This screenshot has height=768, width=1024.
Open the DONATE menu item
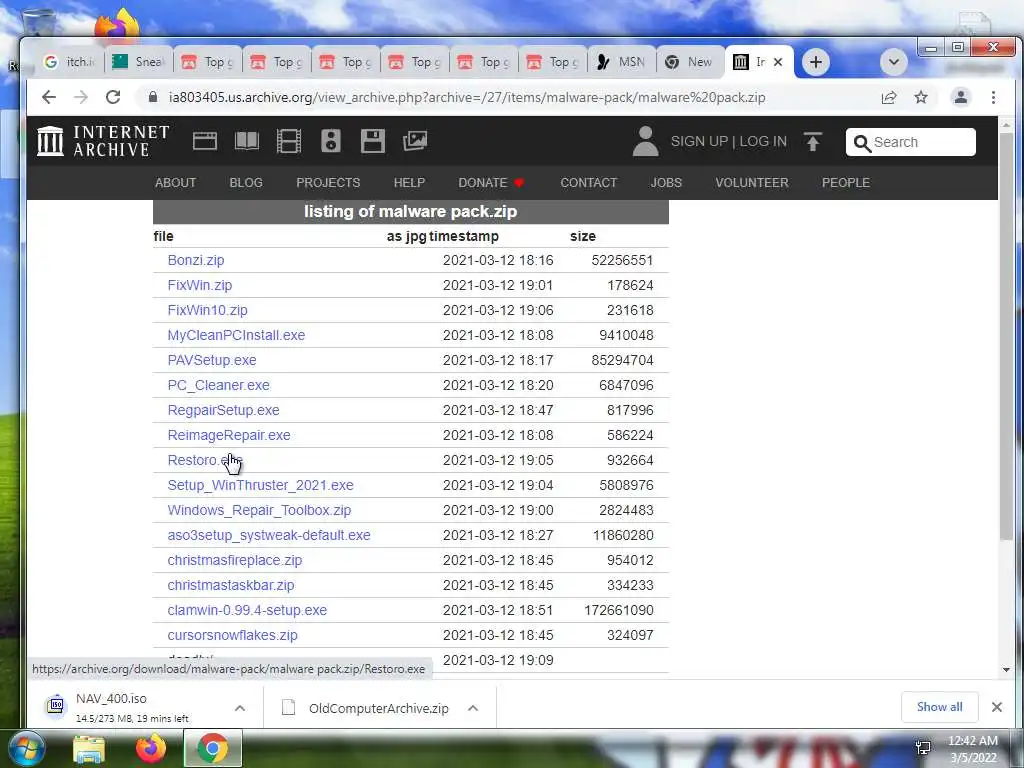click(491, 183)
